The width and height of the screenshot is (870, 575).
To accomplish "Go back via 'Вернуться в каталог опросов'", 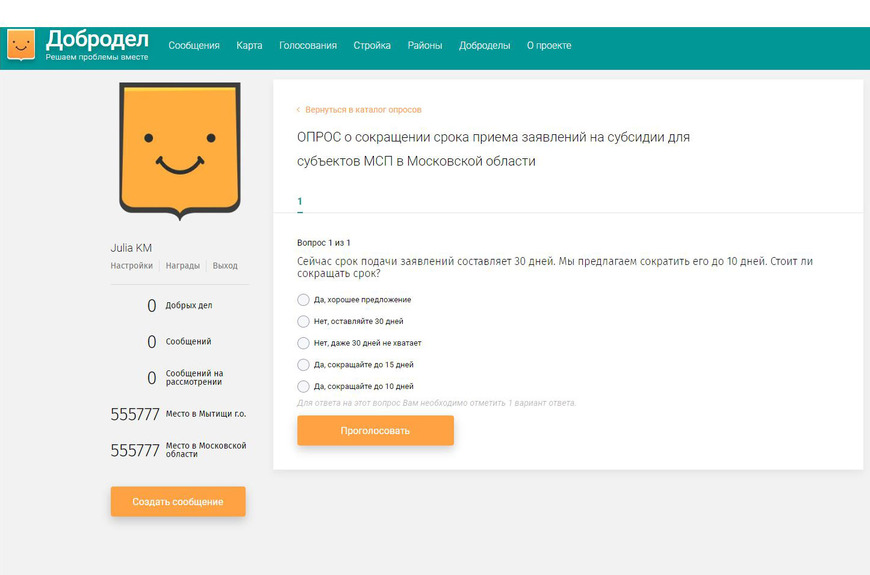I will point(363,109).
